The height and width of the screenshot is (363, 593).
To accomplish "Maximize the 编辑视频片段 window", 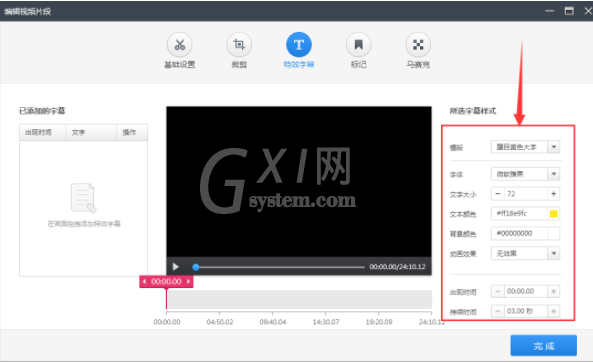I will [x=569, y=11].
